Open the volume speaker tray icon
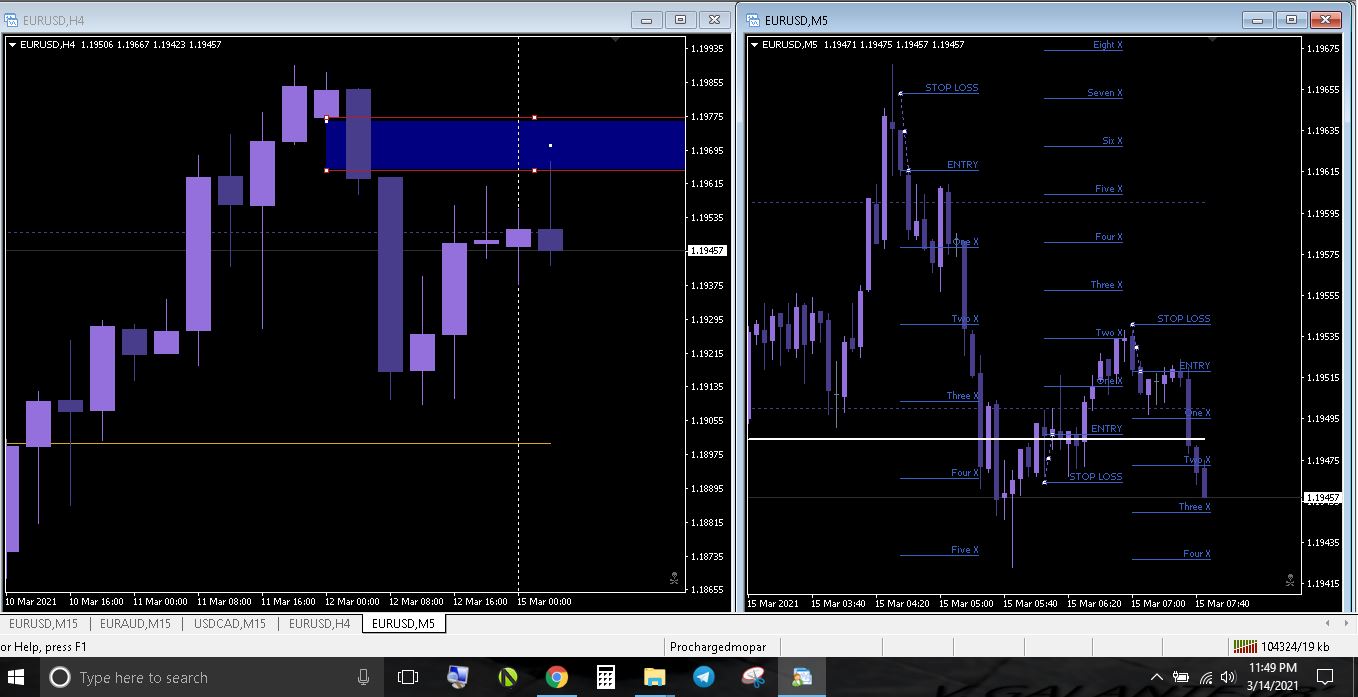 (1228, 677)
